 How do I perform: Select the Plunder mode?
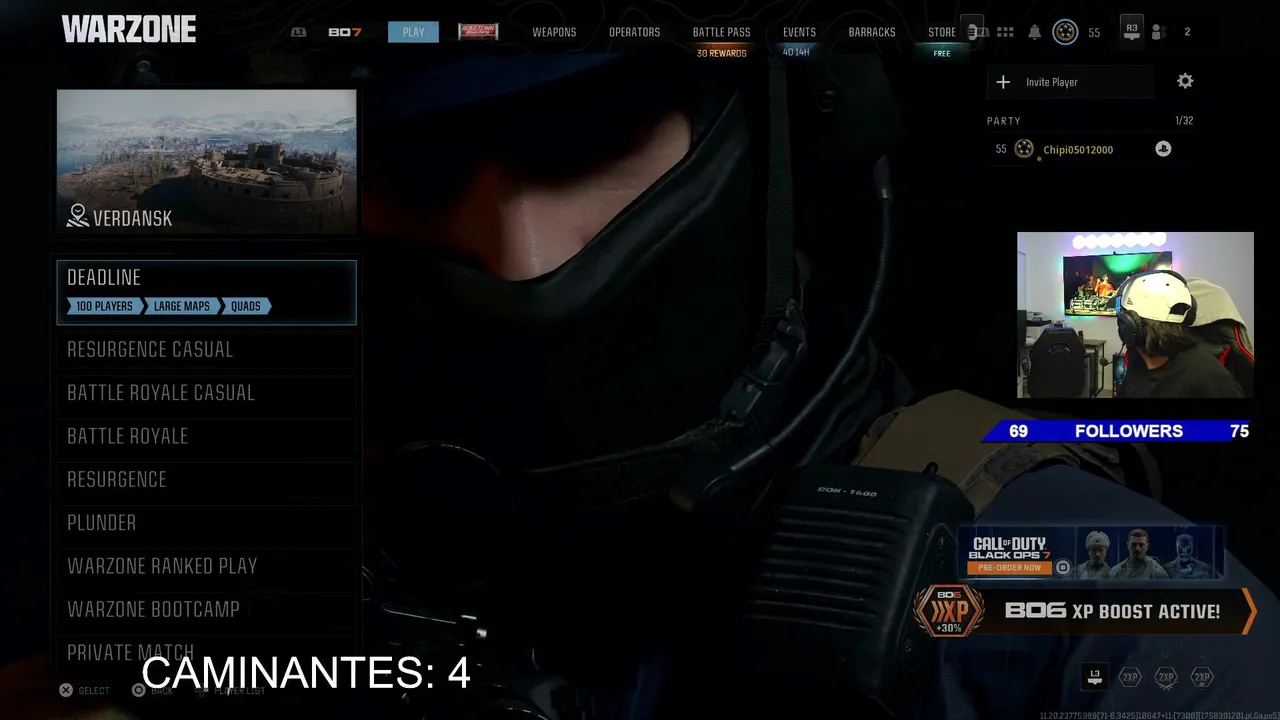(x=206, y=522)
